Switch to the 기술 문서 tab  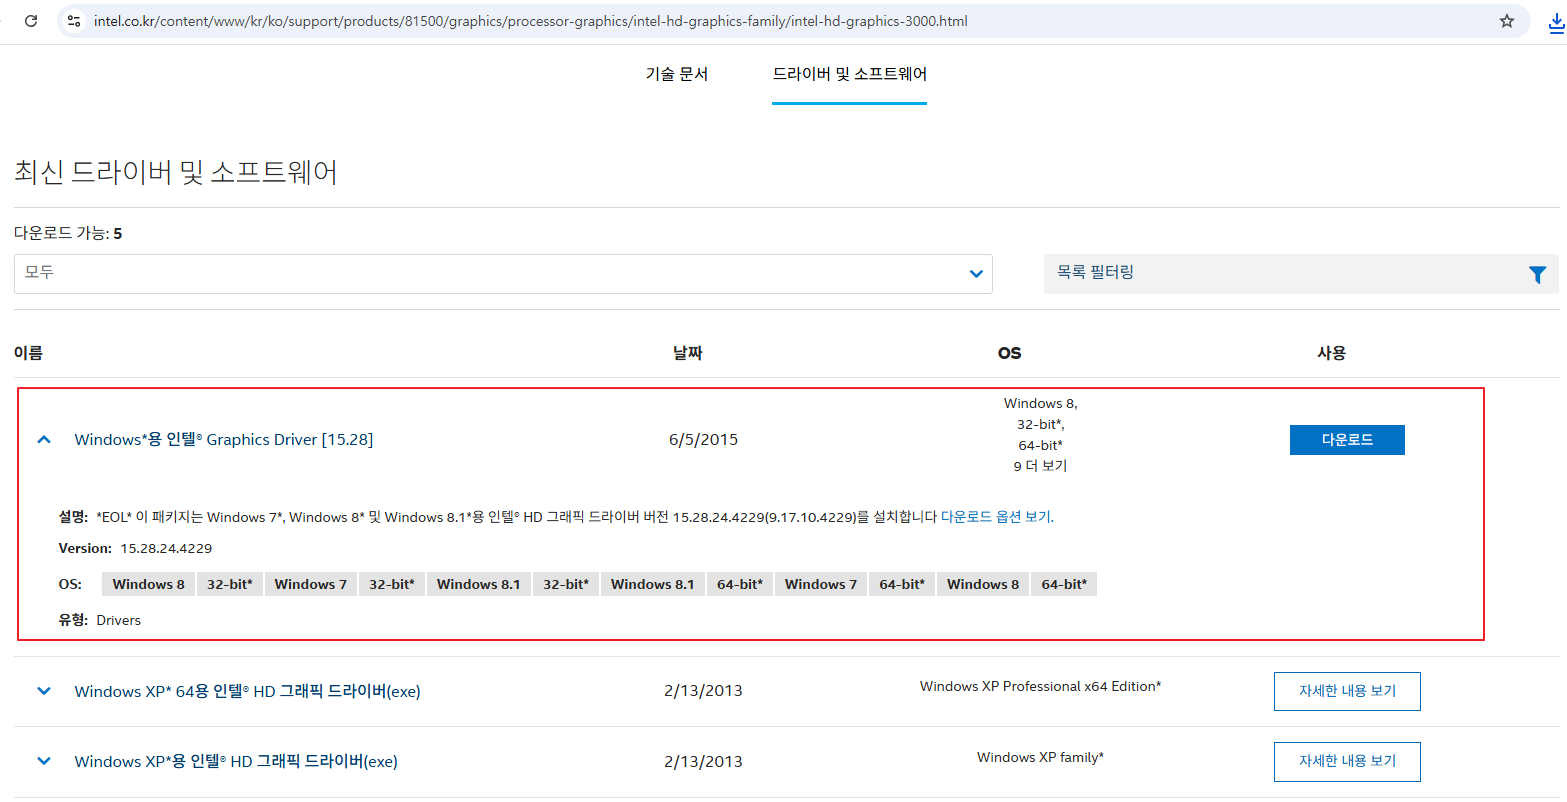tap(677, 74)
